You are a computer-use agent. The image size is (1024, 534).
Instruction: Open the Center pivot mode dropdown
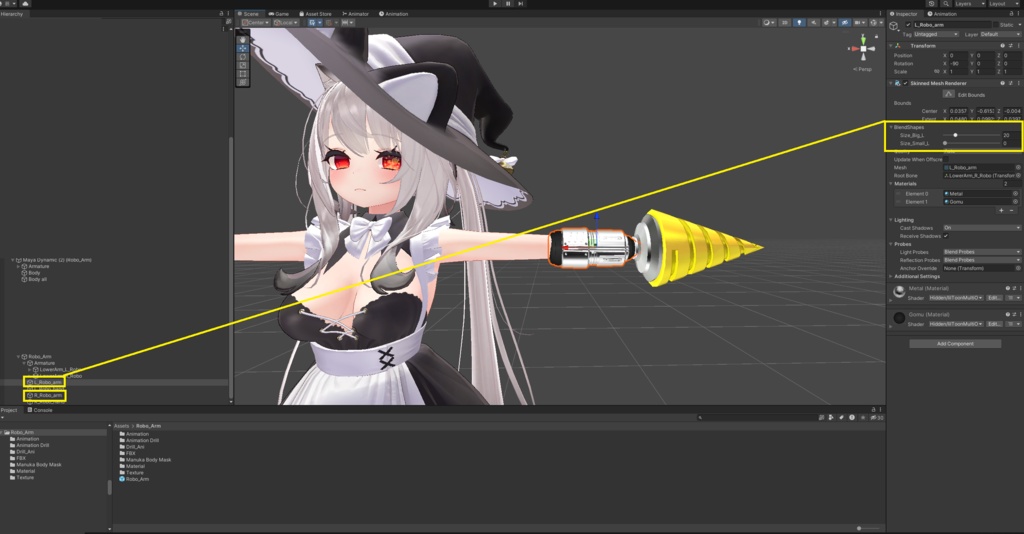[x=255, y=23]
